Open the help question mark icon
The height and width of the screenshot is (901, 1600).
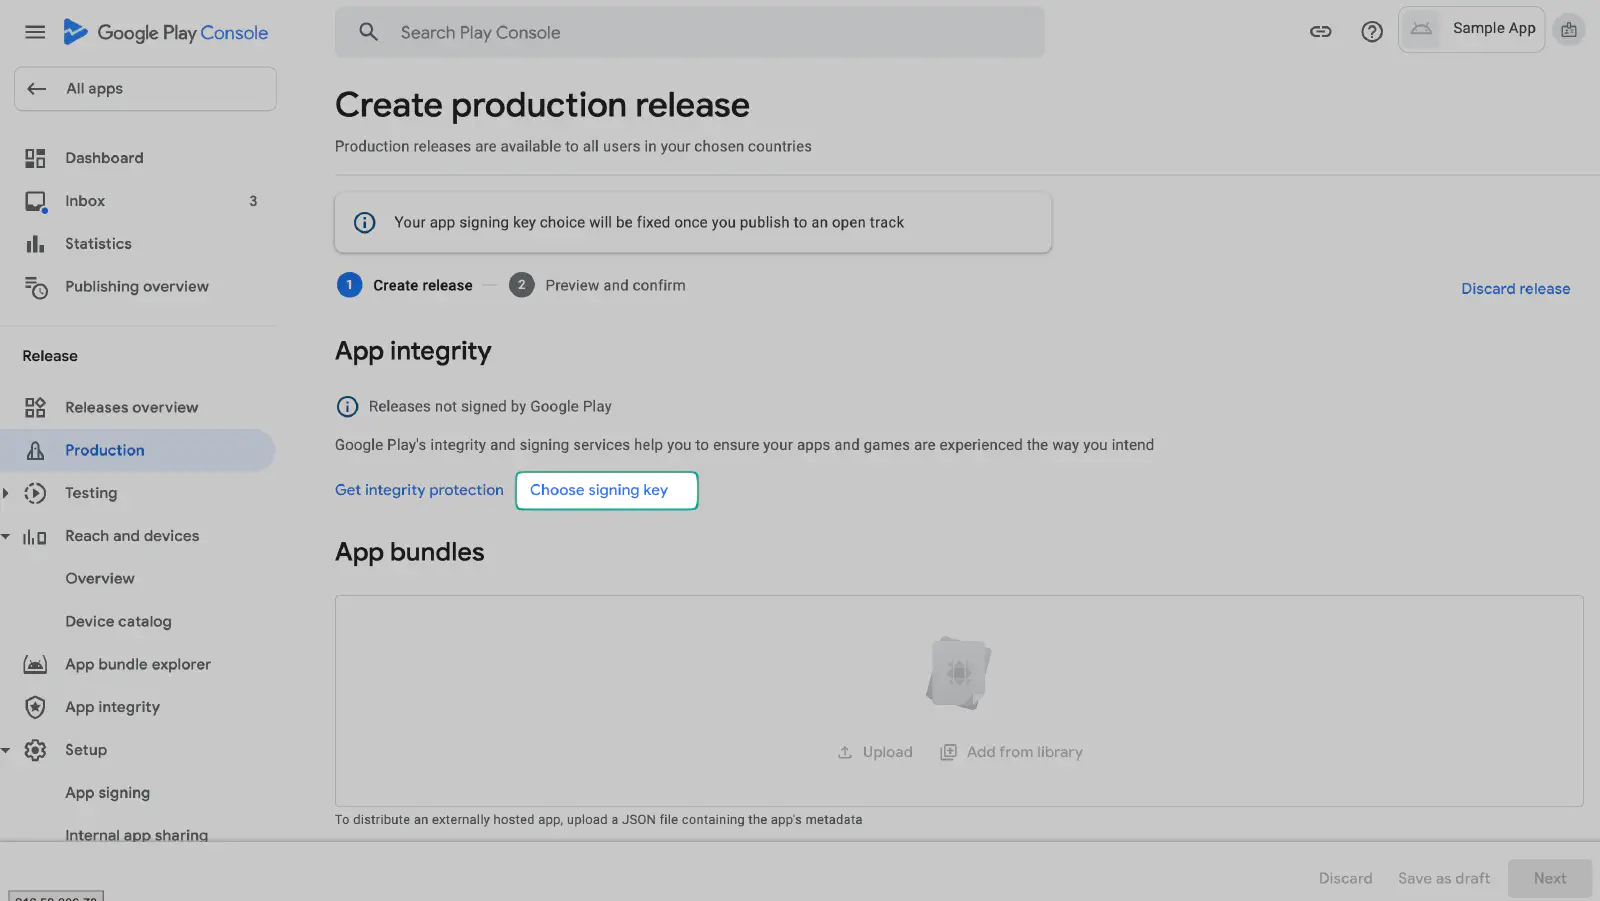[x=1372, y=31]
